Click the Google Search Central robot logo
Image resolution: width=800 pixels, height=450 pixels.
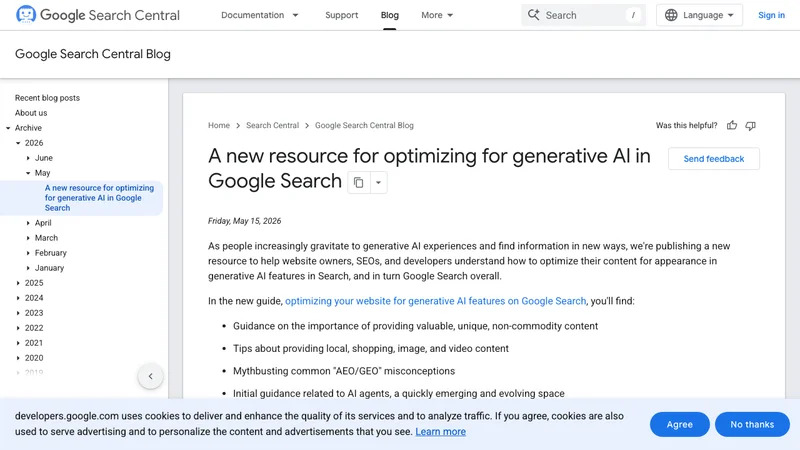click(x=26, y=14)
